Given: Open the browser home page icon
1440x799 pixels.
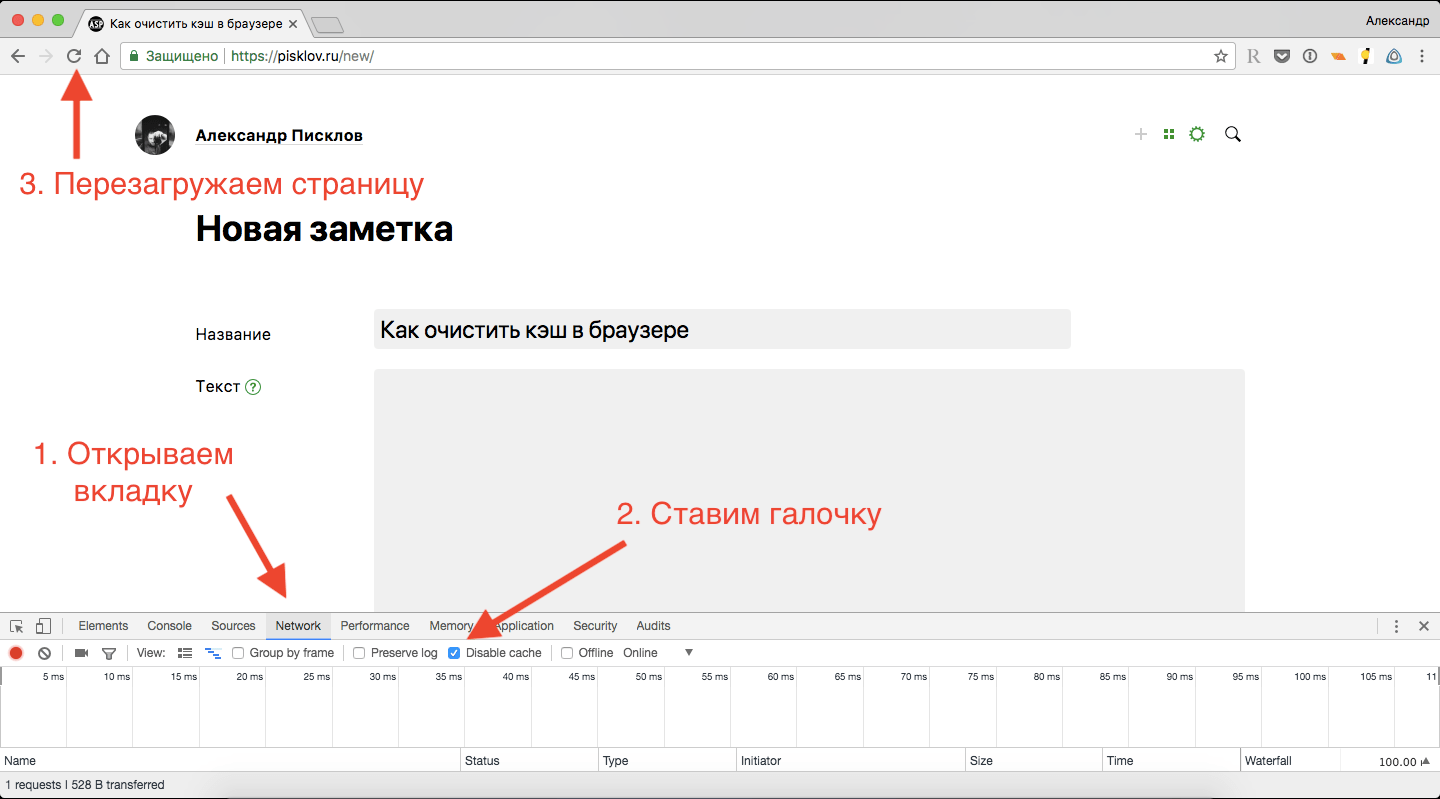Looking at the screenshot, I should pos(102,57).
